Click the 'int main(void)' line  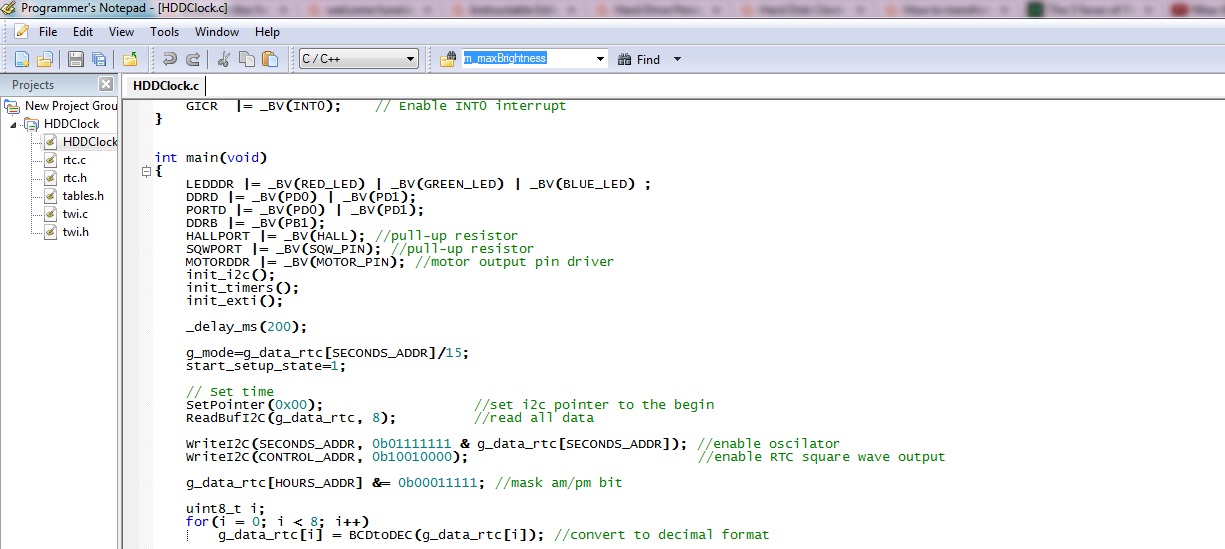tap(211, 157)
